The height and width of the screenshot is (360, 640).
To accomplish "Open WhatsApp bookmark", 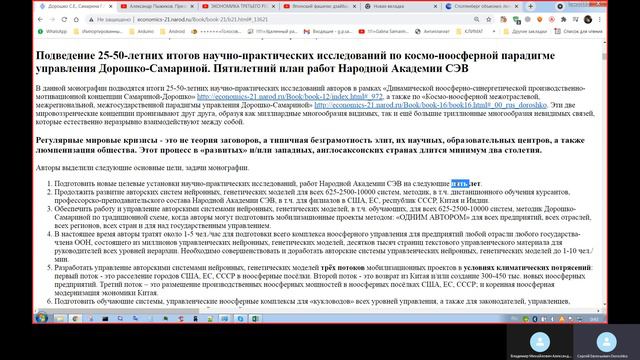I will coord(52,31).
